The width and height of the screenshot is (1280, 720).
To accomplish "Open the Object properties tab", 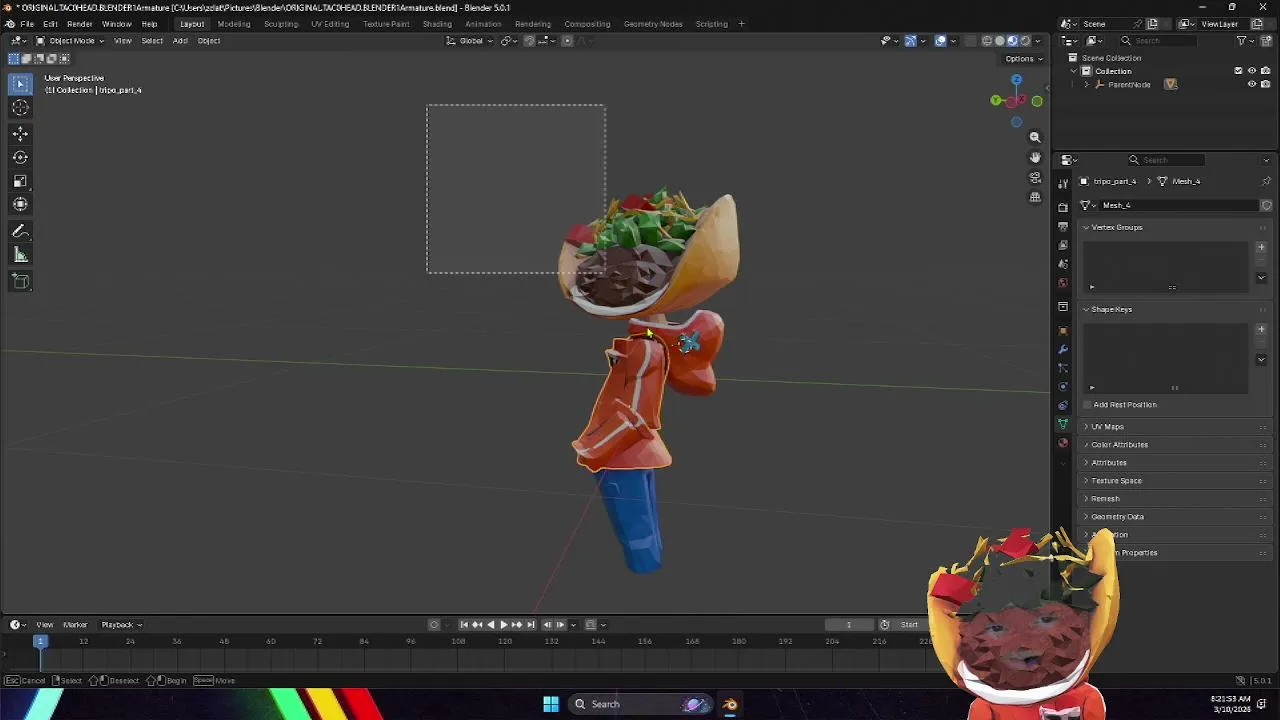I will point(1063,330).
